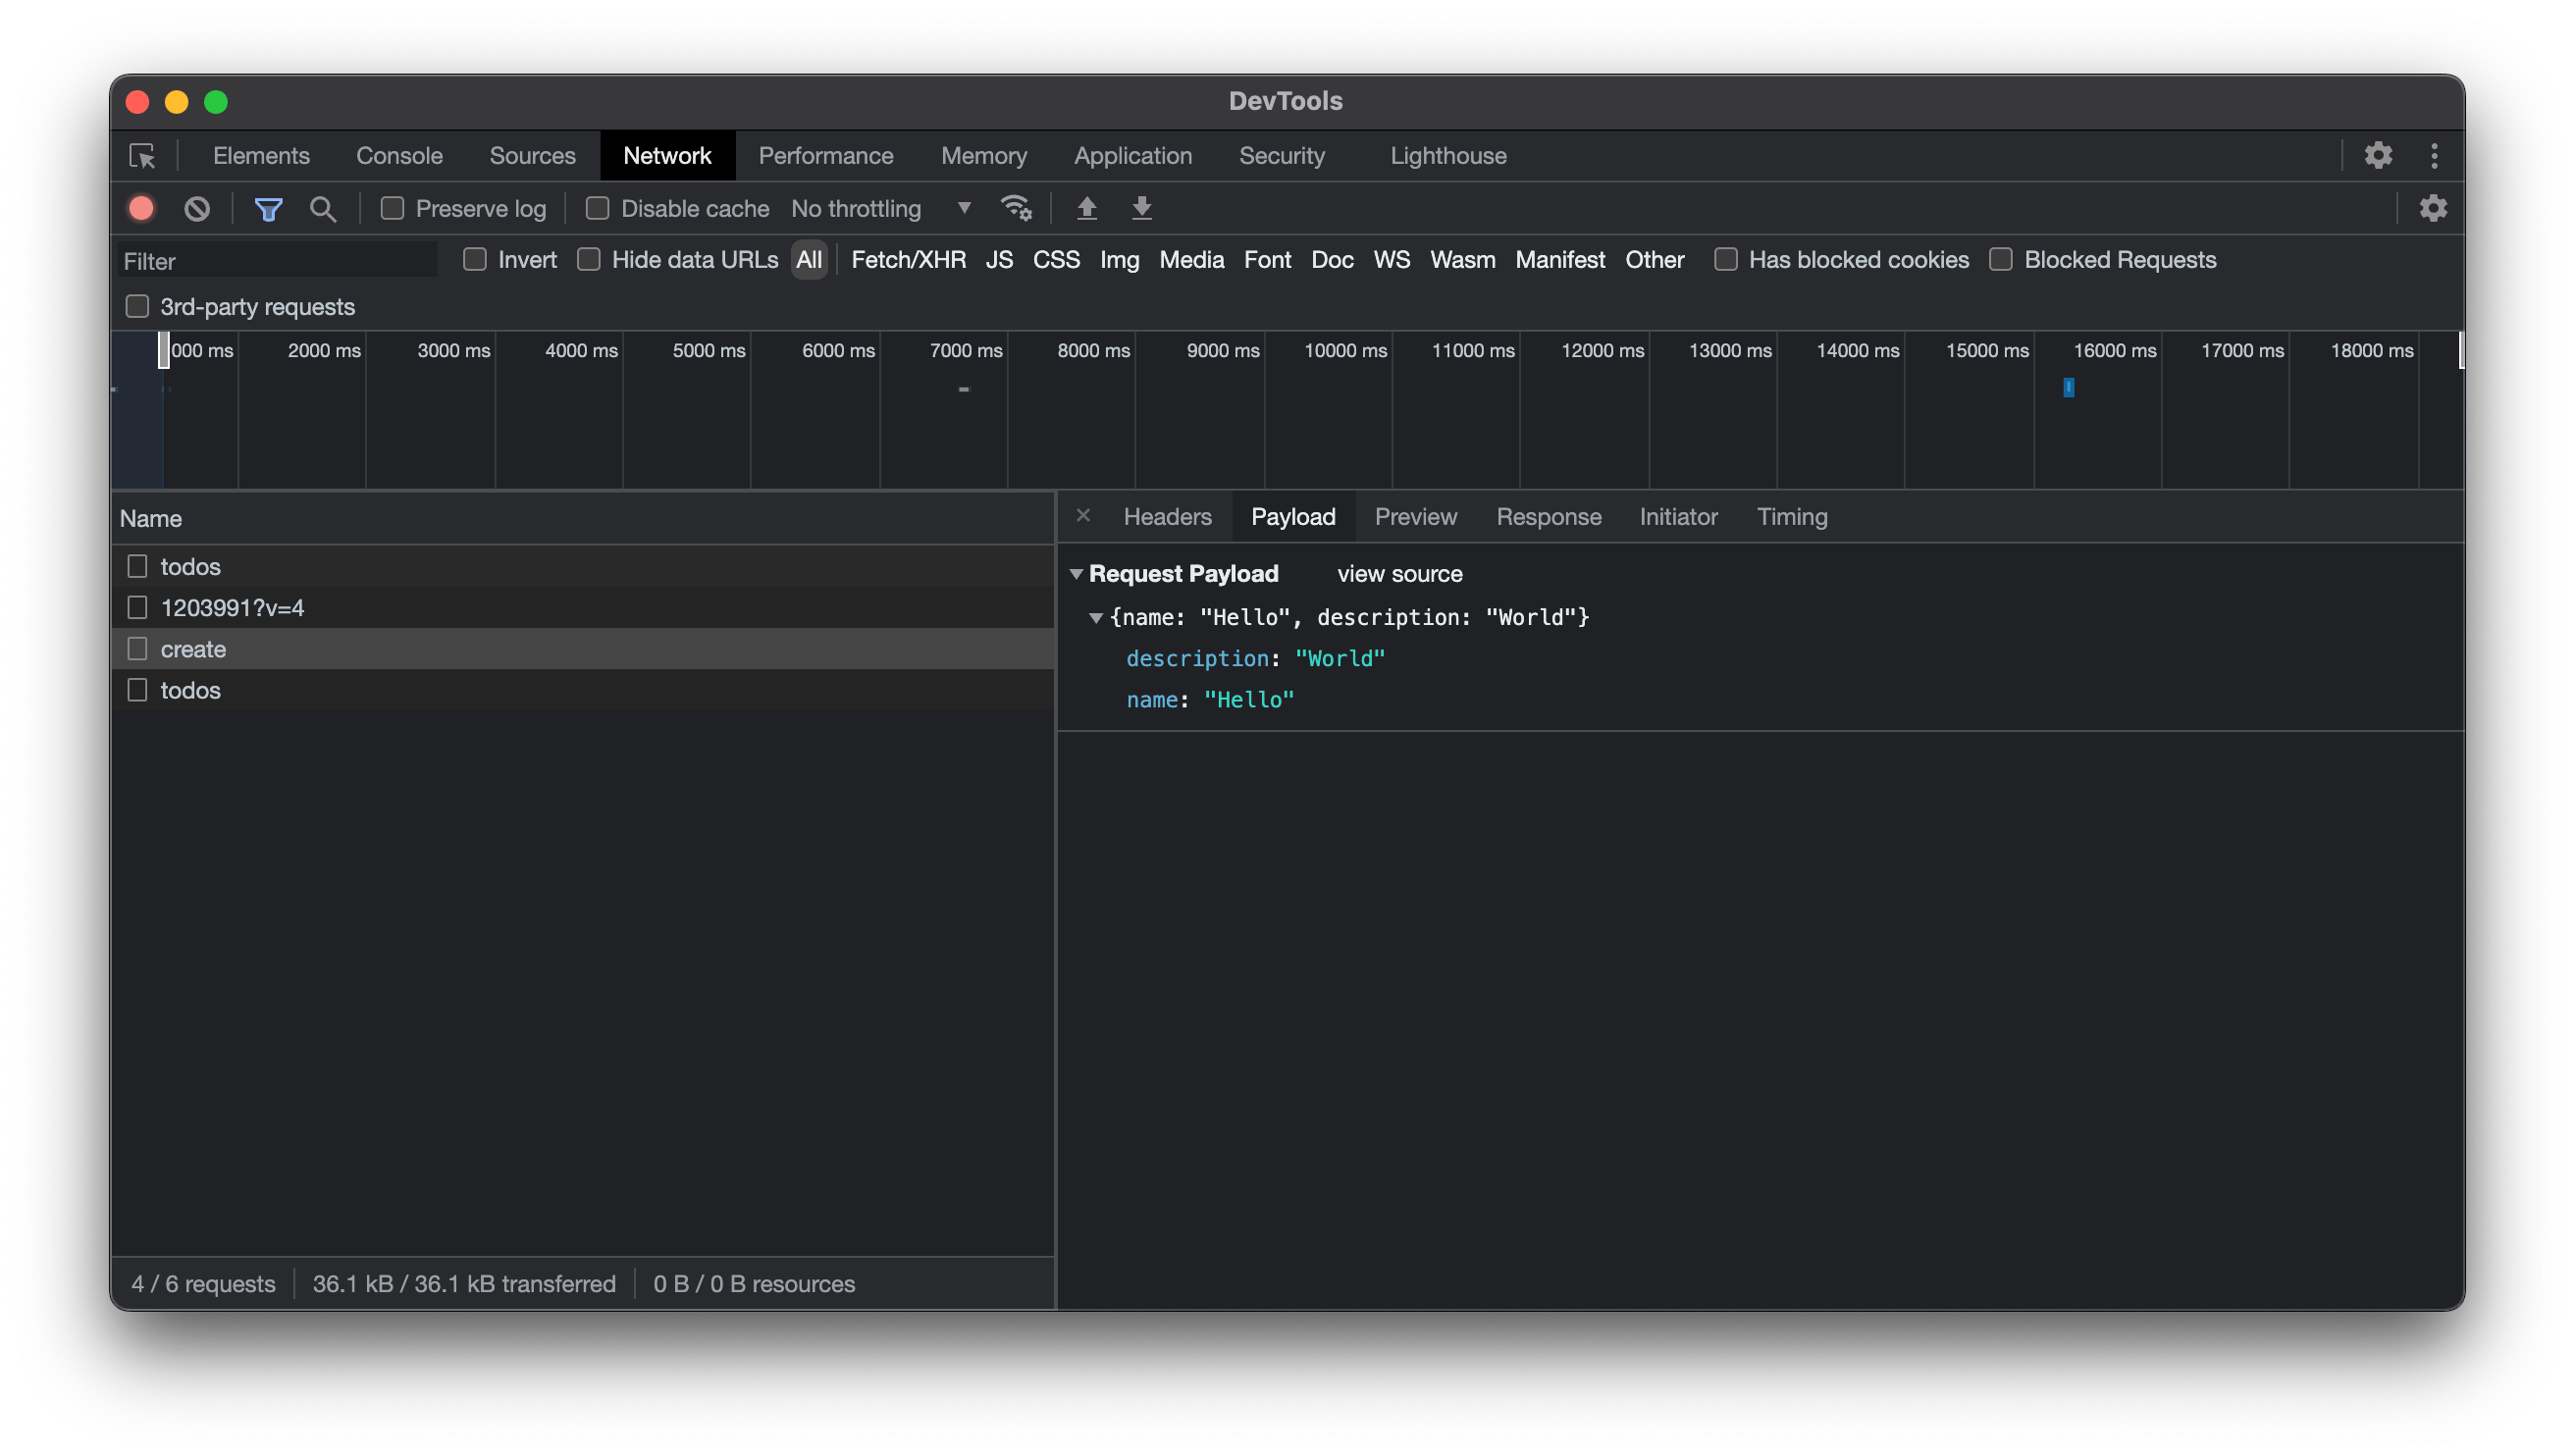This screenshot has width=2575, height=1456.
Task: Filter requests by CSS
Action: [1056, 260]
